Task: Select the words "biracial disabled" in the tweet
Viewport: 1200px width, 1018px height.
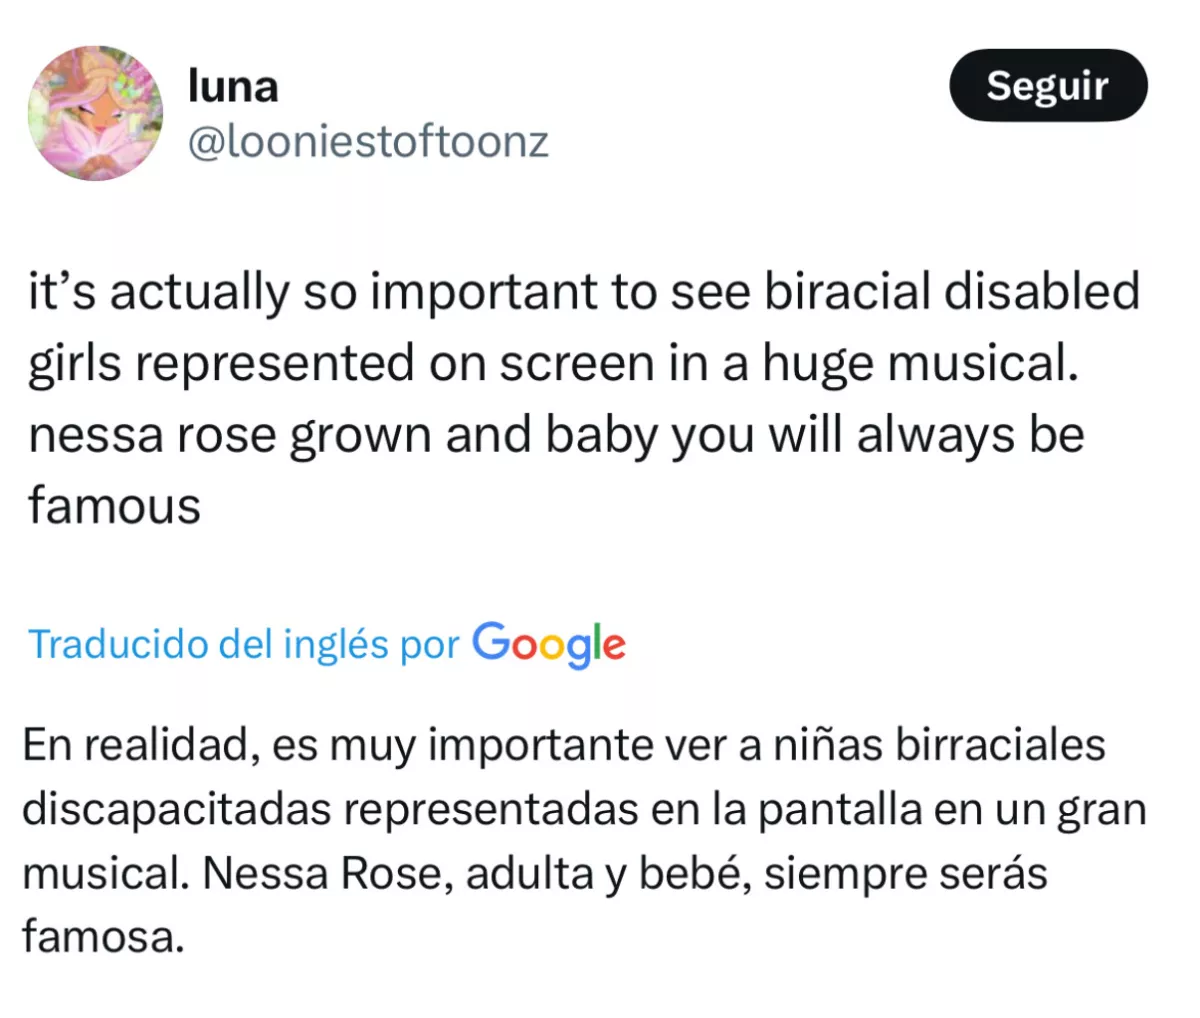Action: [x=952, y=292]
